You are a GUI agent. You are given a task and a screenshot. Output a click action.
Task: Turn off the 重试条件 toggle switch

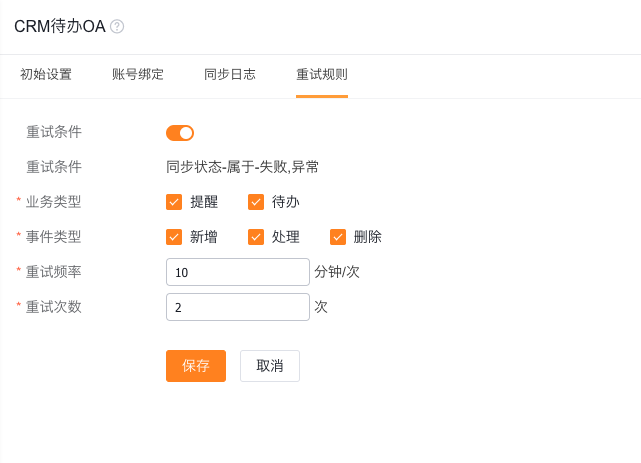[x=180, y=133]
